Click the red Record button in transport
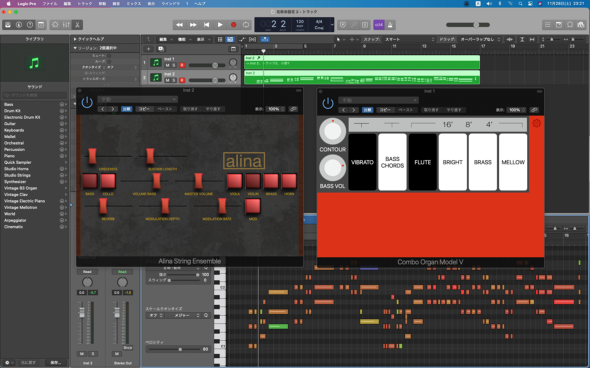Image resolution: width=590 pixels, height=368 pixels. (233, 25)
